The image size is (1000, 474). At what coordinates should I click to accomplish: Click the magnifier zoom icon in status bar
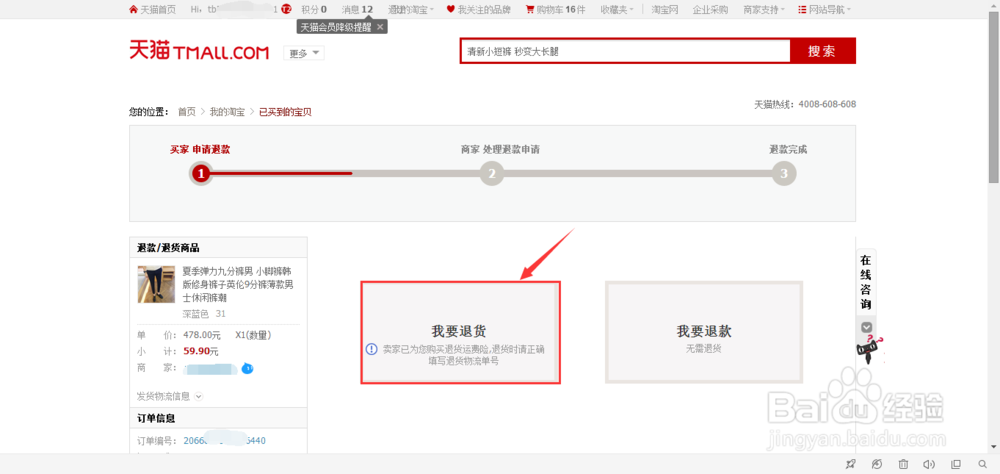coord(982,464)
